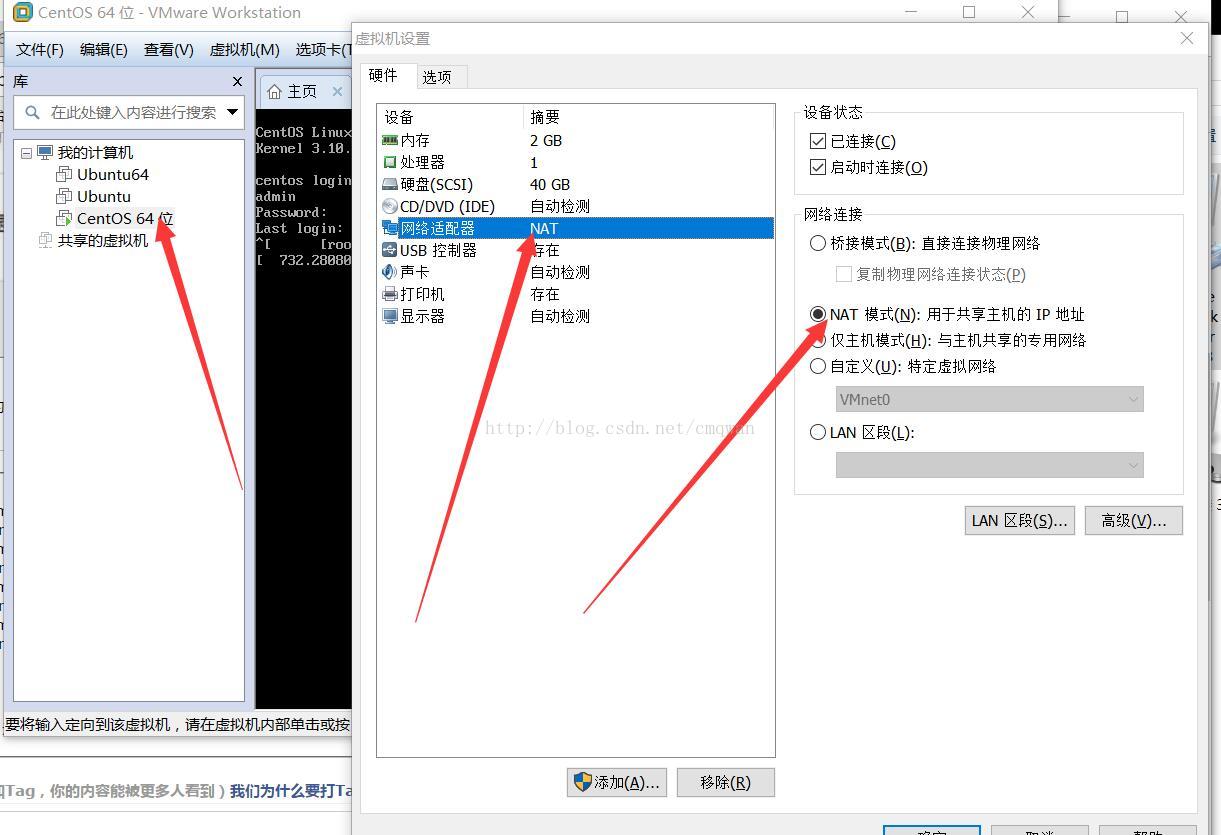Click the 移除(R) button
Viewport: 1221px width, 835px height.
(x=726, y=783)
